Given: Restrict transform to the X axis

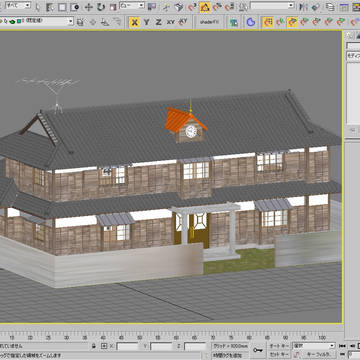Looking at the screenshot, I should (134, 22).
